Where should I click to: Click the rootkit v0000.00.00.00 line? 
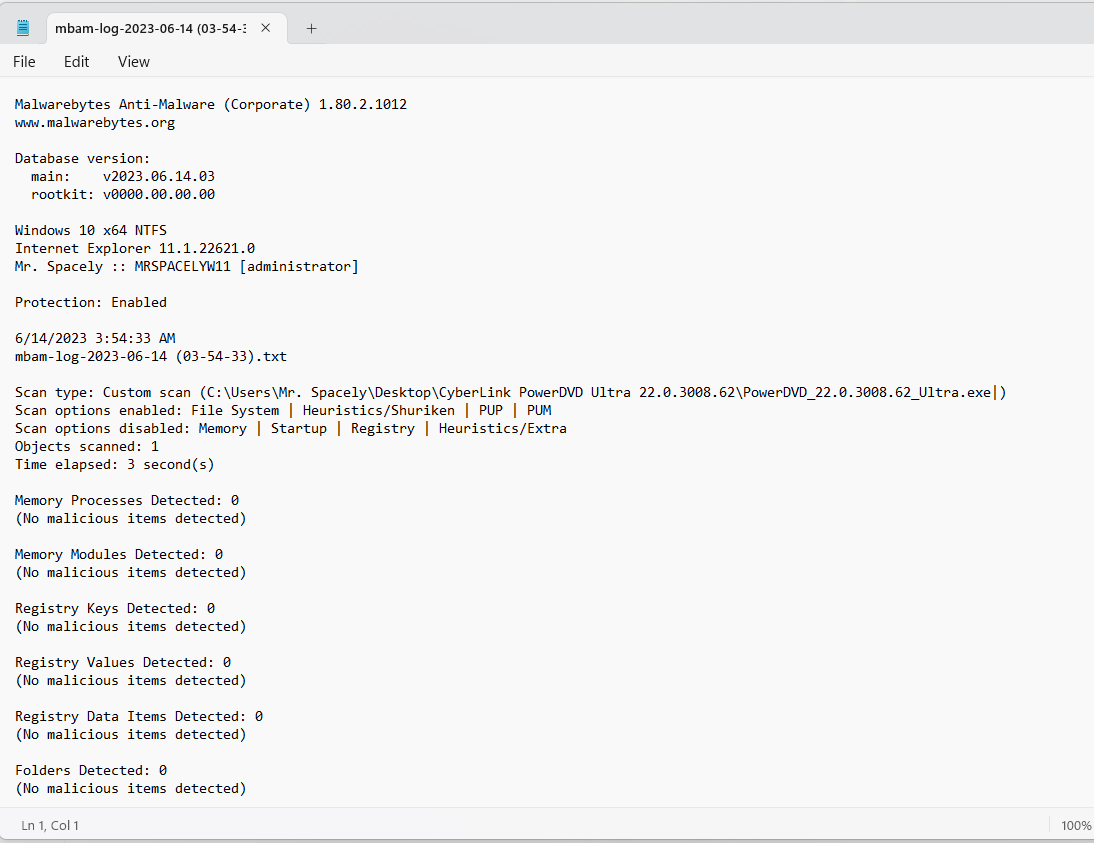tap(123, 195)
